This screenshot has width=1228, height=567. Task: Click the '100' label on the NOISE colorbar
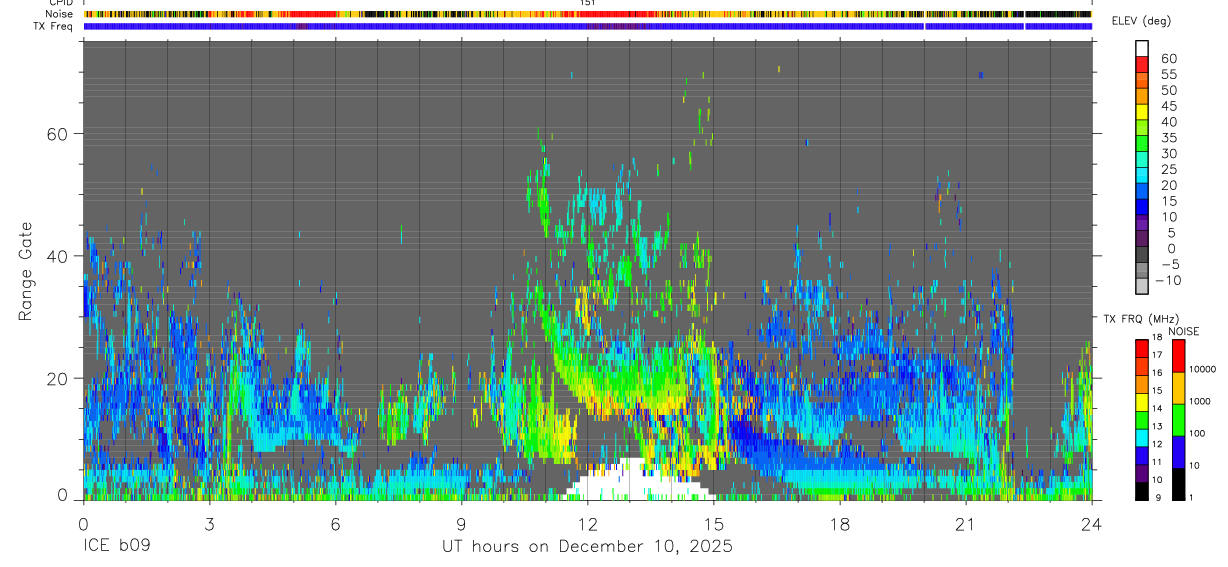(x=1197, y=433)
